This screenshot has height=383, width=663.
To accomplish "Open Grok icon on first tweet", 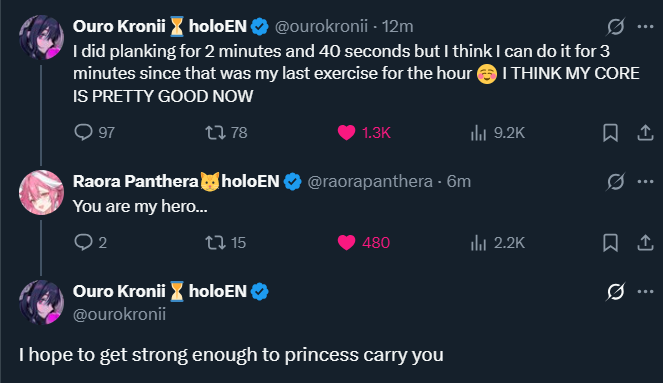I will (x=615, y=27).
